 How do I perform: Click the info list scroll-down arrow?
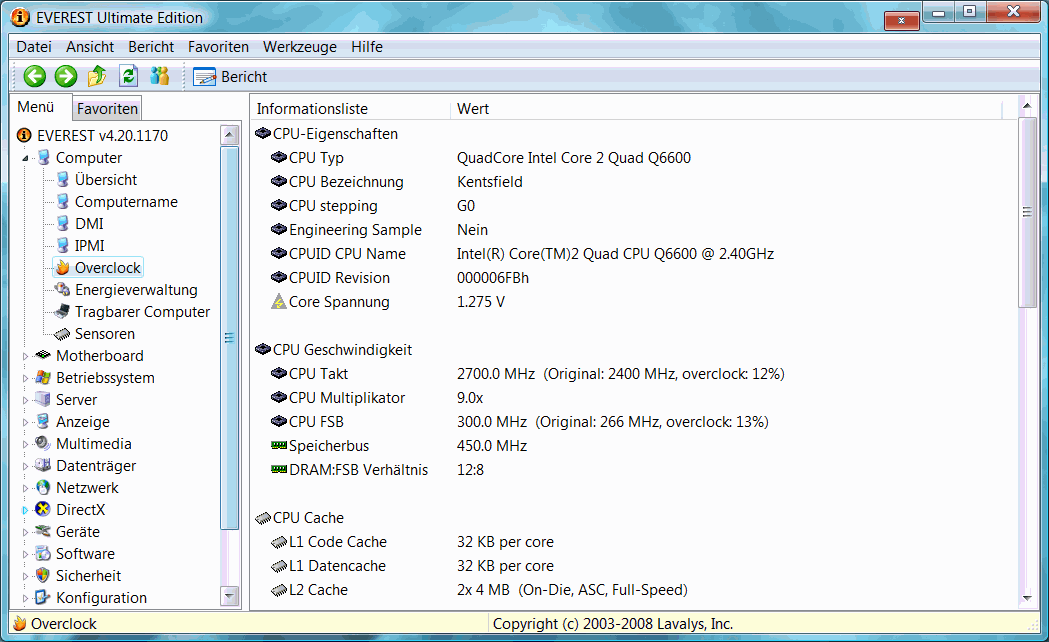click(x=1027, y=598)
